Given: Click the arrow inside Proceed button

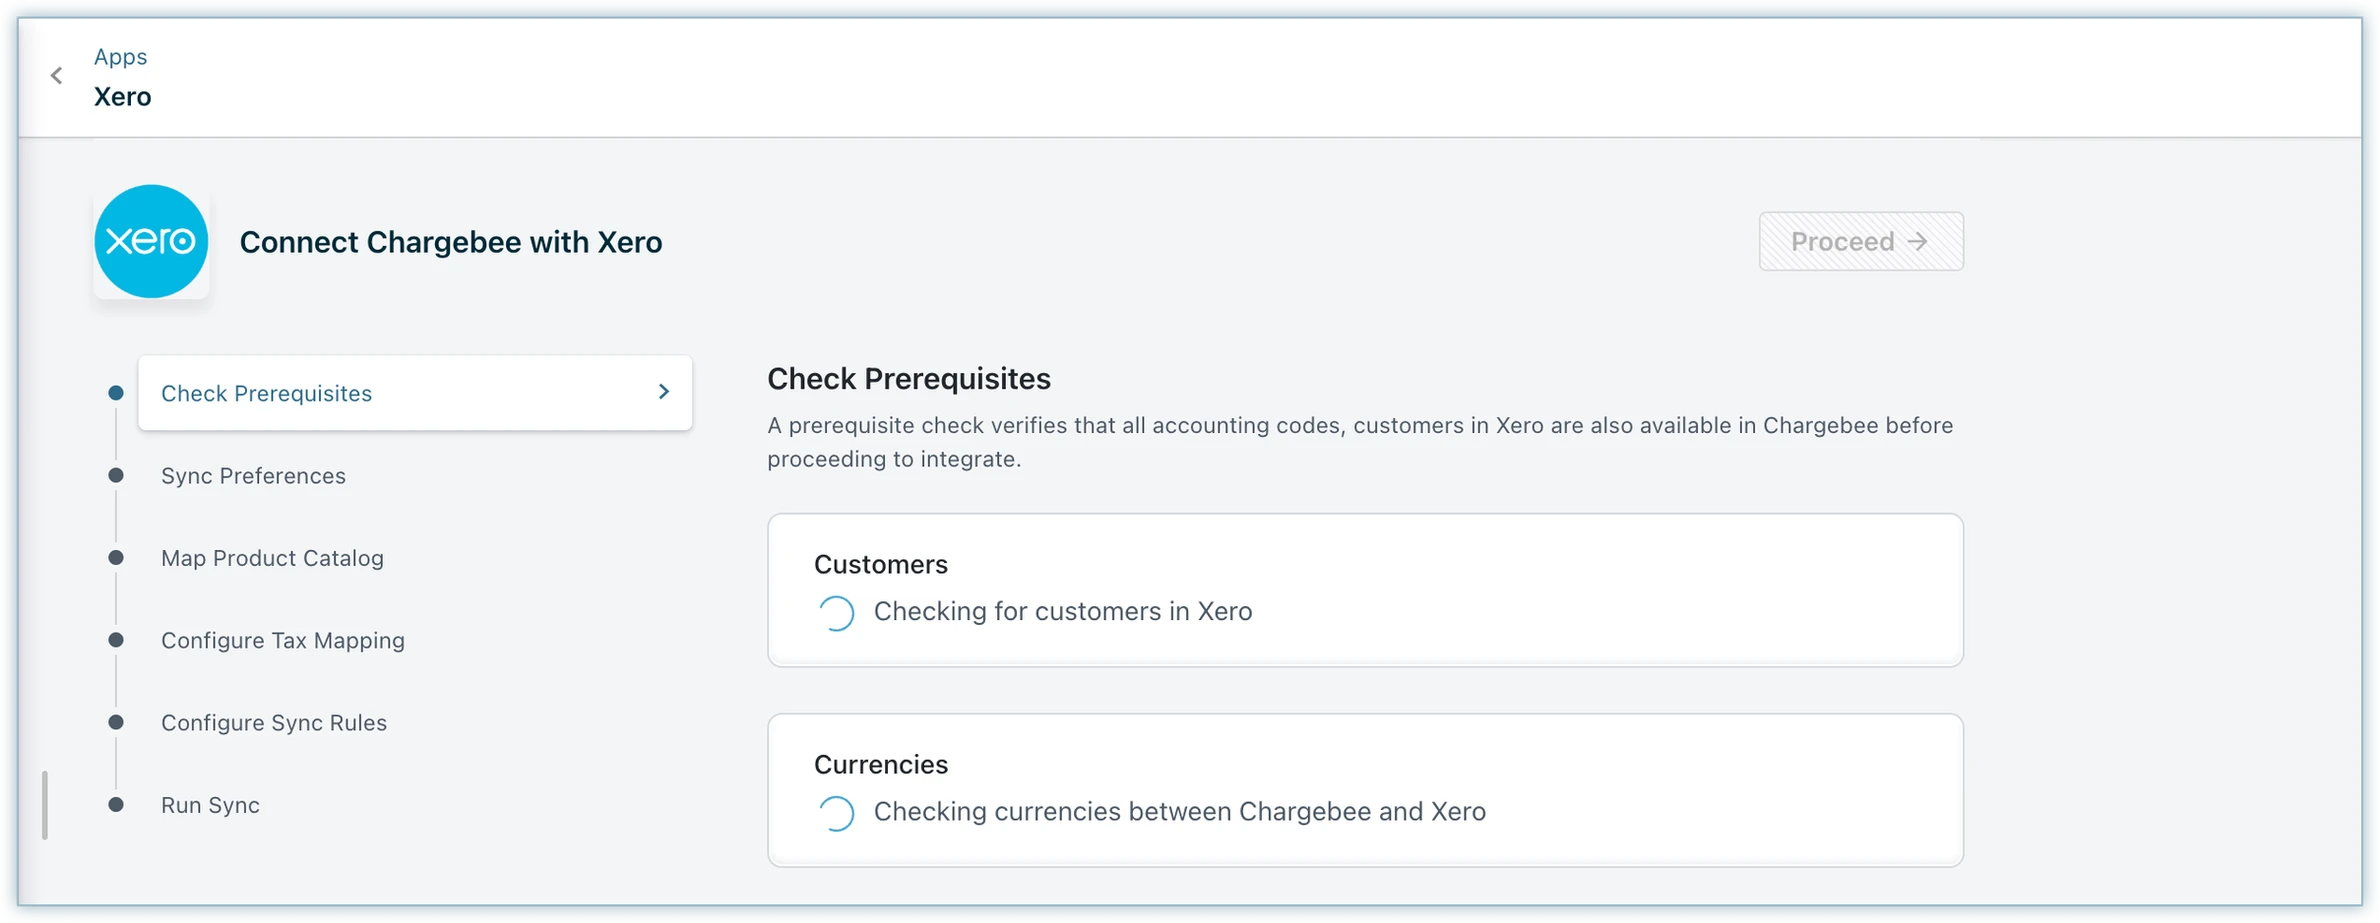Looking at the screenshot, I should pyautogui.click(x=1917, y=242).
